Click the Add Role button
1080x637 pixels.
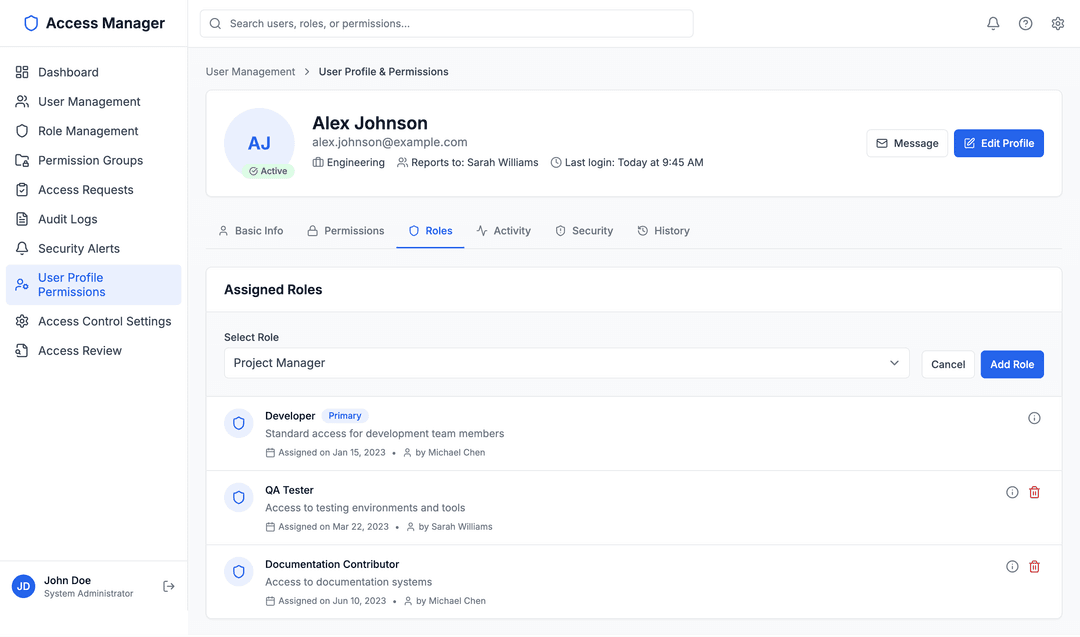click(x=1011, y=364)
